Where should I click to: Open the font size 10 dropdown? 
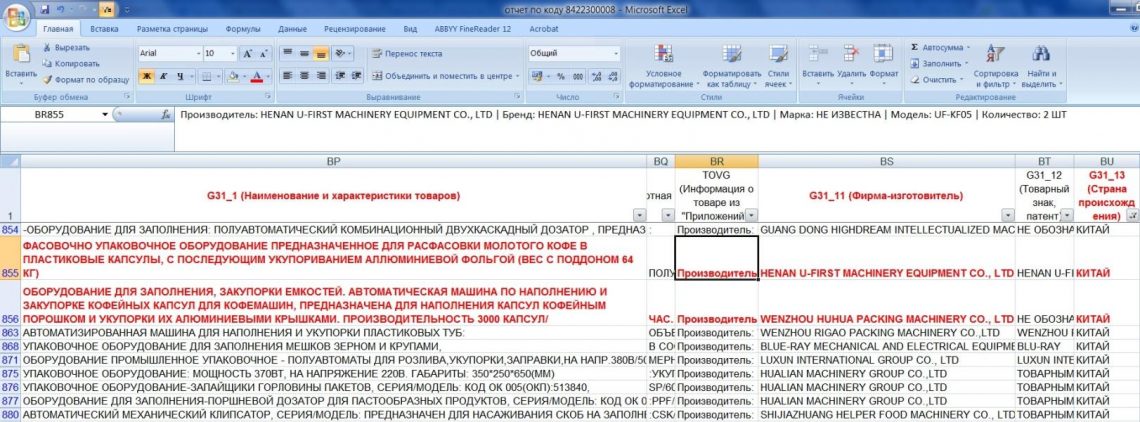(x=233, y=54)
